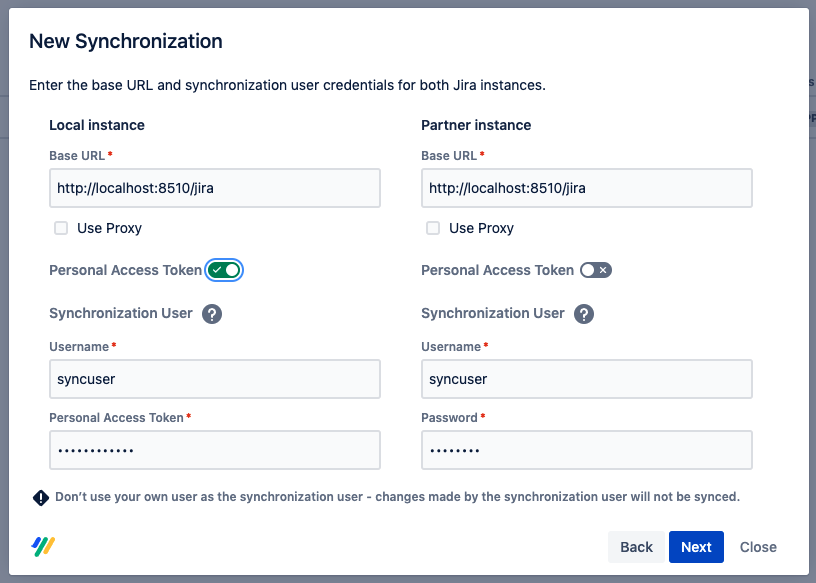Click the colorful striped logo in the dialog footer
Viewport: 816px width, 583px height.
[43, 546]
